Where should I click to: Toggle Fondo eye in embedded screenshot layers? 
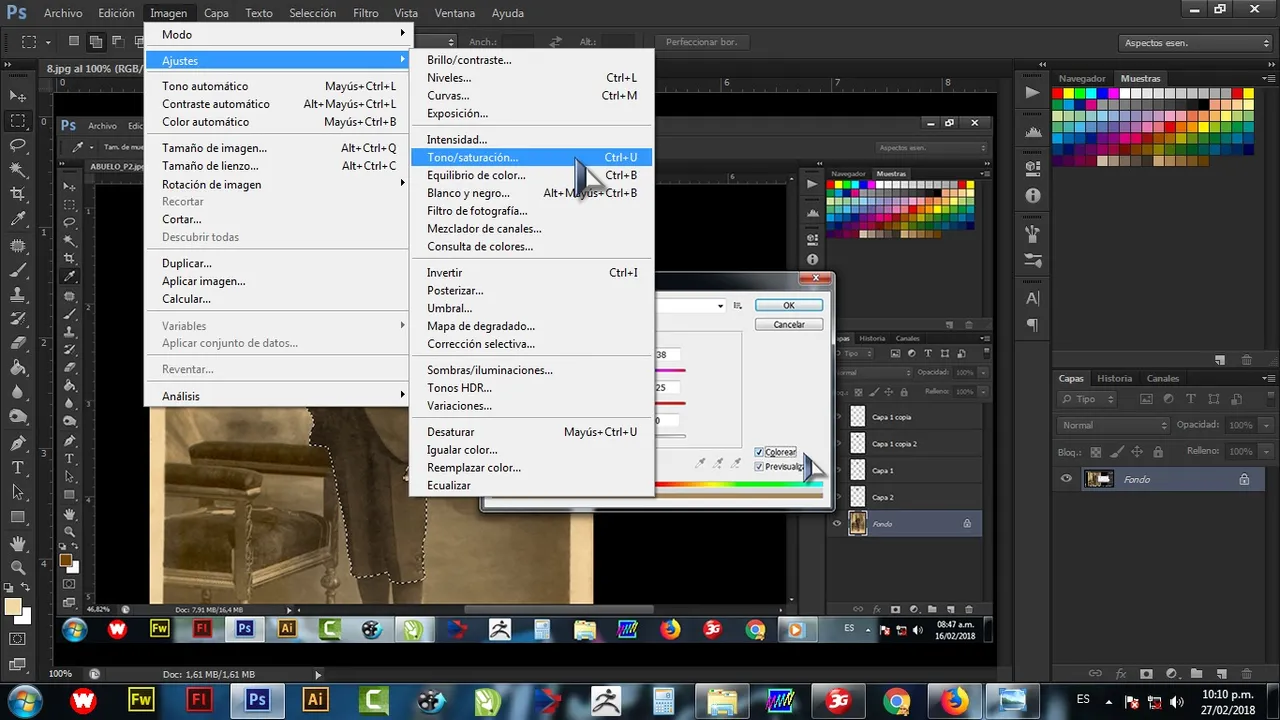coord(838,523)
